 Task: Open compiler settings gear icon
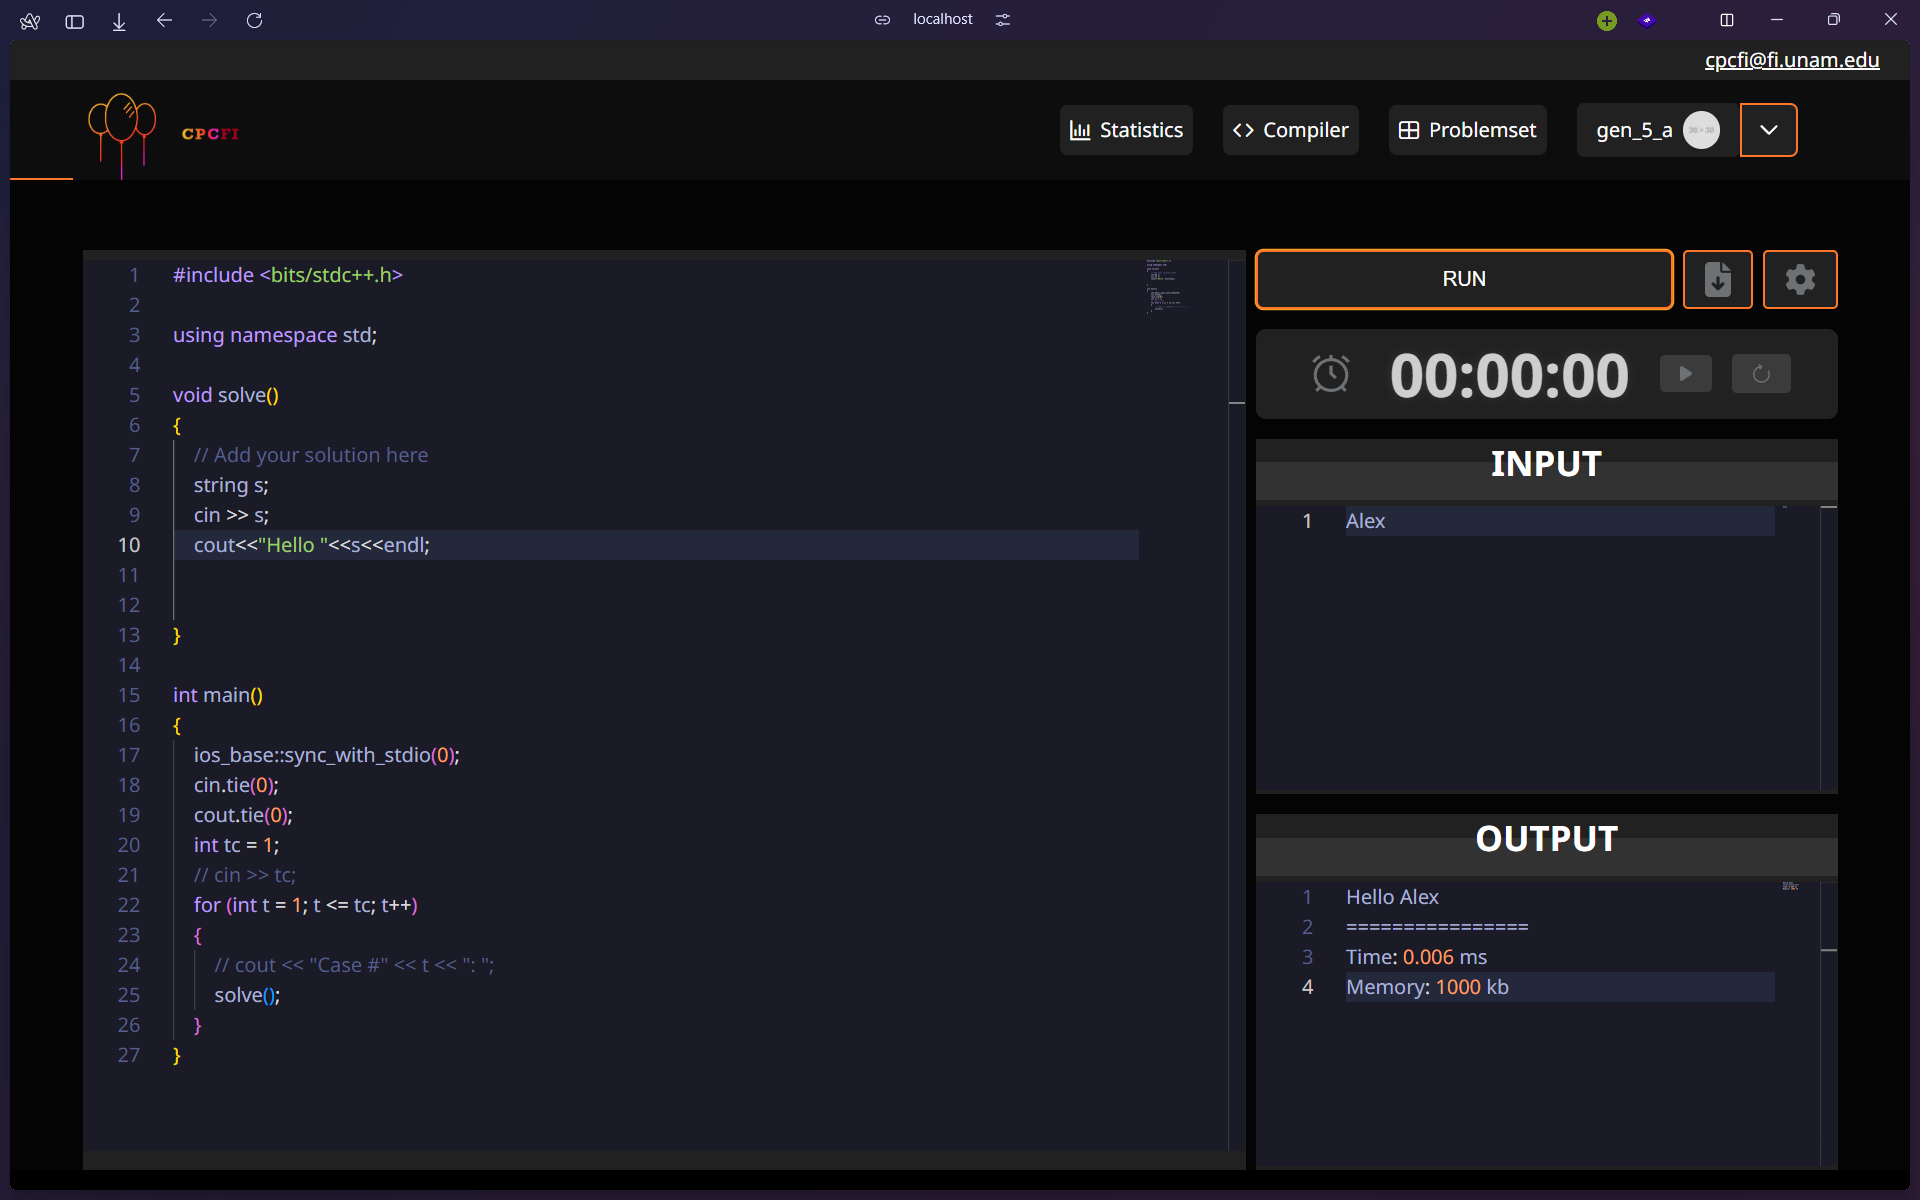[x=1799, y=279]
